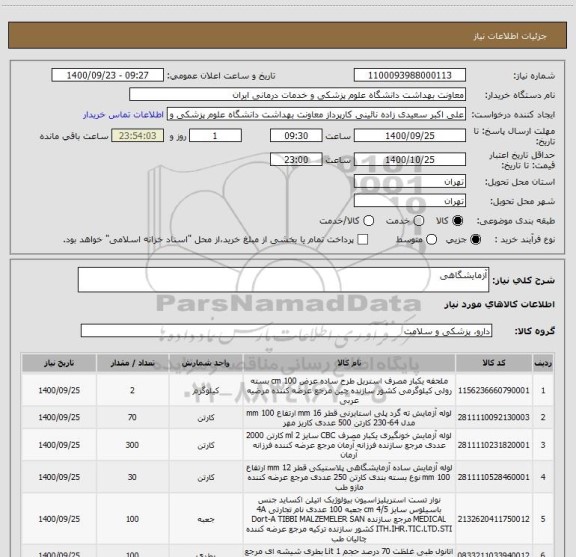Click the جعبه unit cell in row 5
The width and height of the screenshot is (576, 557).
(x=206, y=519)
